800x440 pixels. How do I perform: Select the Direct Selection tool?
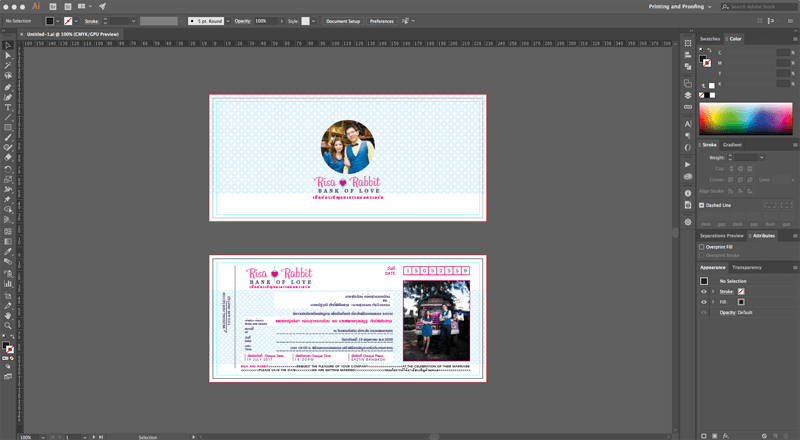[x=8, y=56]
